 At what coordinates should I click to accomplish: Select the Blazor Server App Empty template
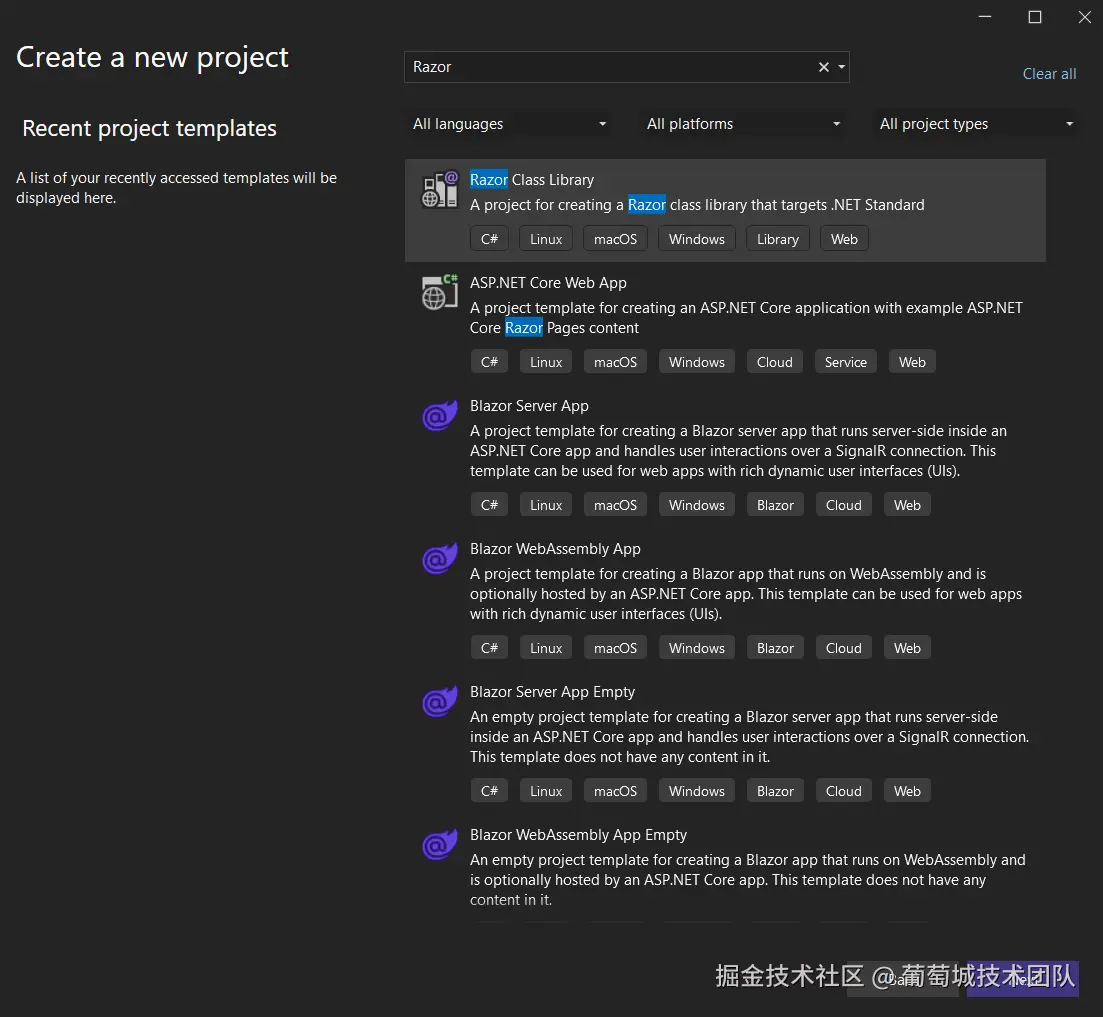[x=725, y=742]
